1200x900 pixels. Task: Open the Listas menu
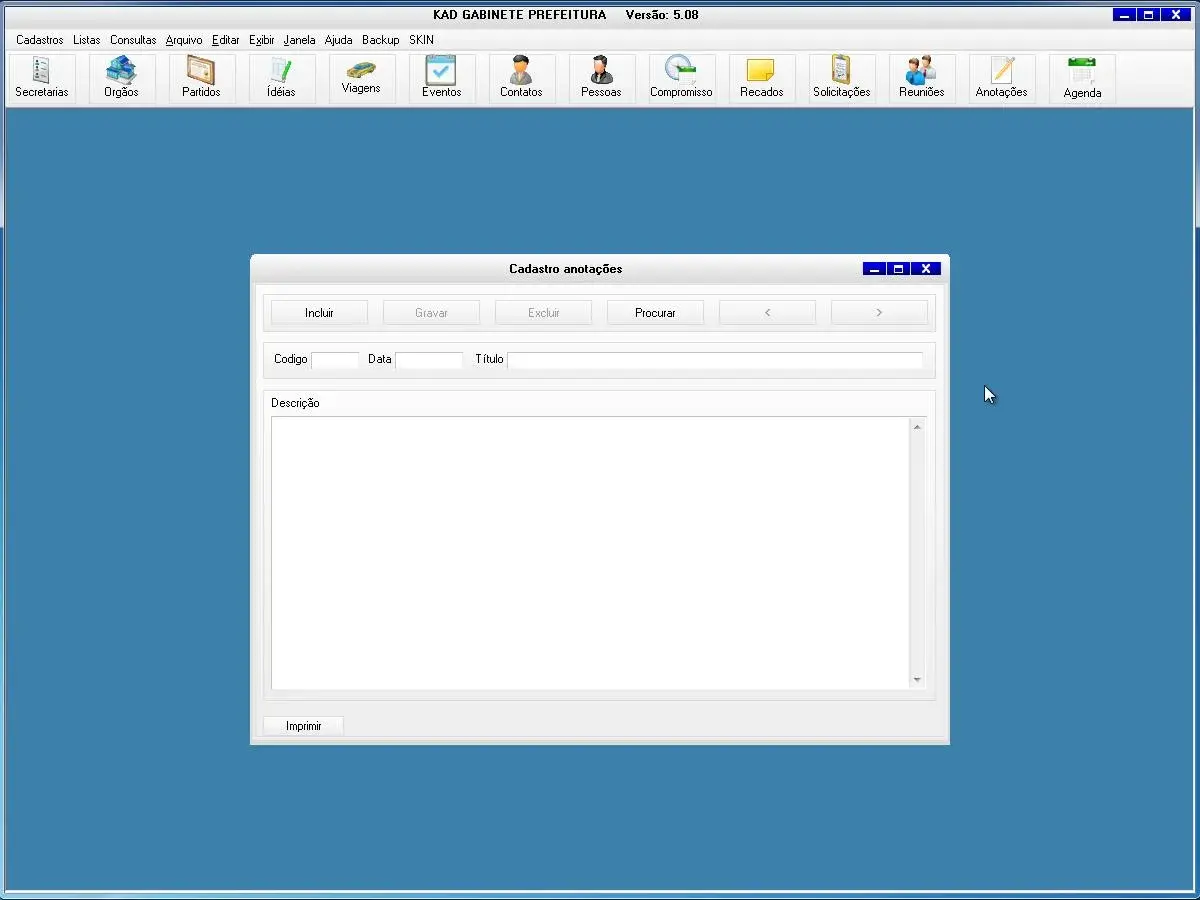tap(87, 40)
